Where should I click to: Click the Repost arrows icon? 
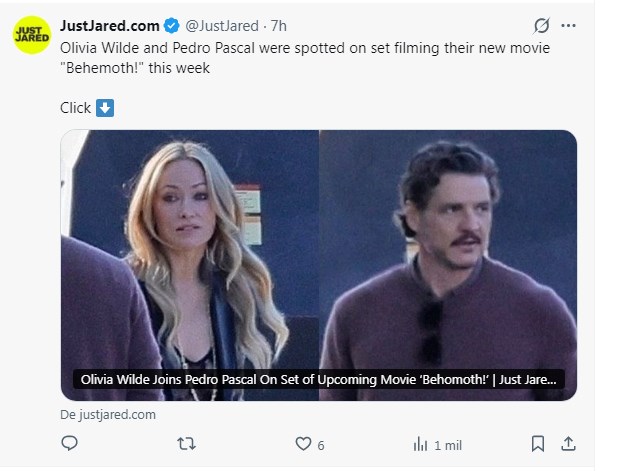185,443
